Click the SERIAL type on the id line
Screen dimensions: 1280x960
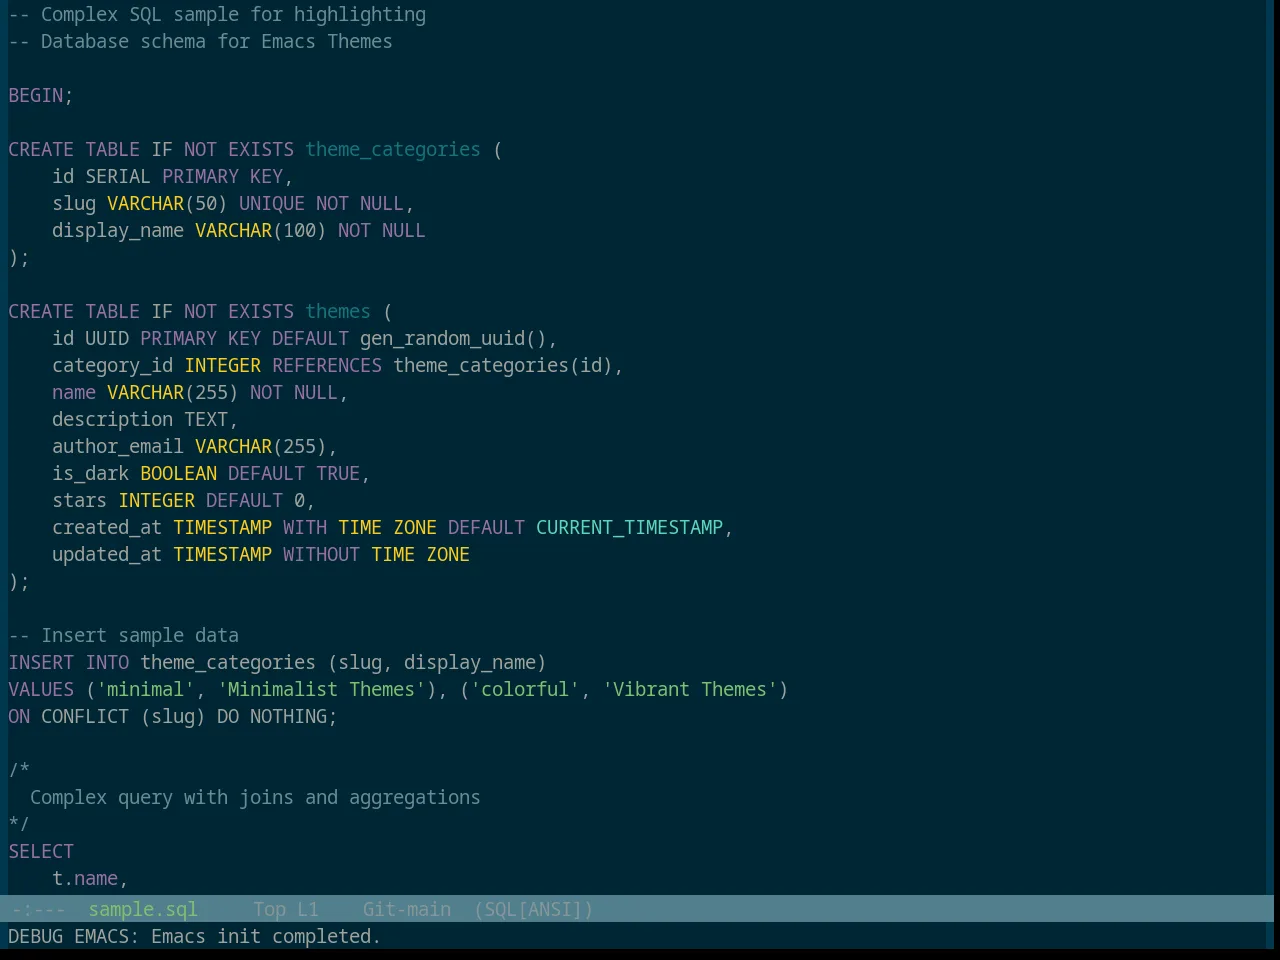[x=118, y=176]
